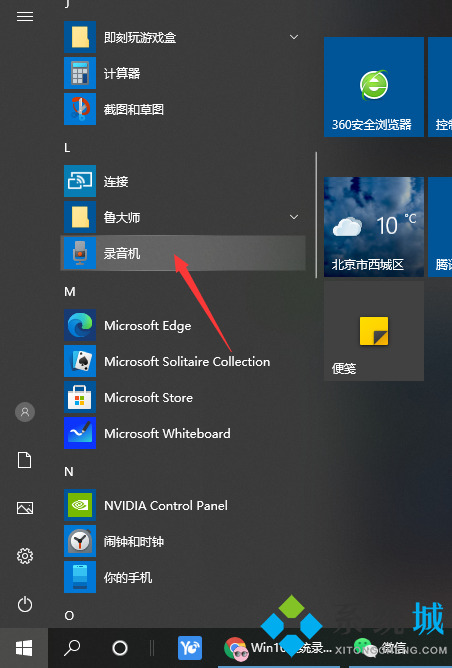452x668 pixels.
Task: Click the Windows Start button
Action: [x=24, y=648]
